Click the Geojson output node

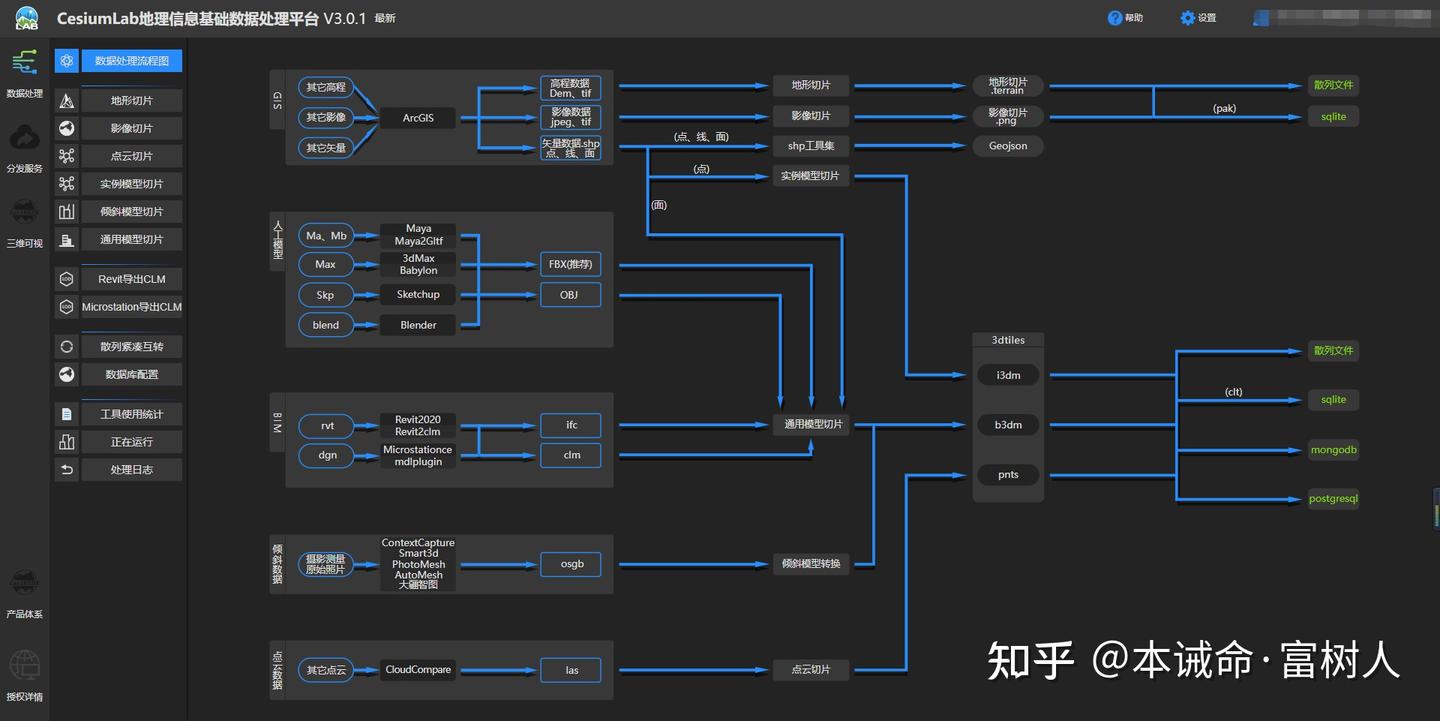[1008, 146]
